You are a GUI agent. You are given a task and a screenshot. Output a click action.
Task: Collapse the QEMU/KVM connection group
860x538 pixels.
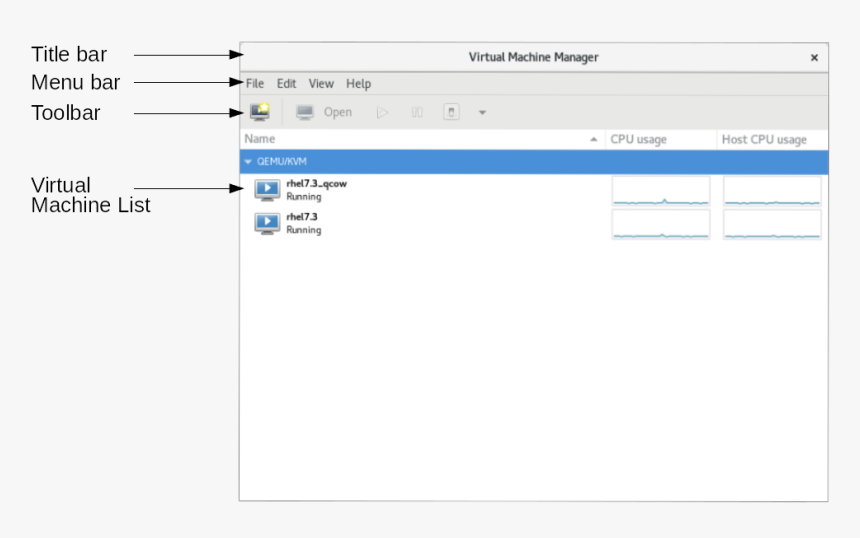248,161
